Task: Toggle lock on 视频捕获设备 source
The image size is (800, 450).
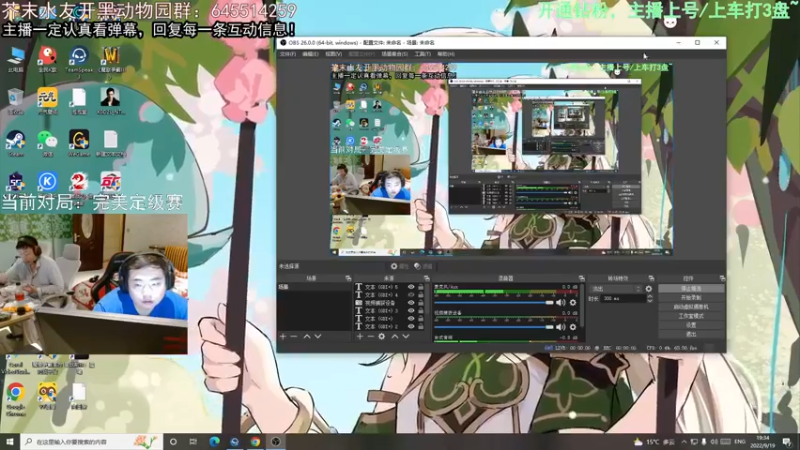Action: click(x=421, y=303)
